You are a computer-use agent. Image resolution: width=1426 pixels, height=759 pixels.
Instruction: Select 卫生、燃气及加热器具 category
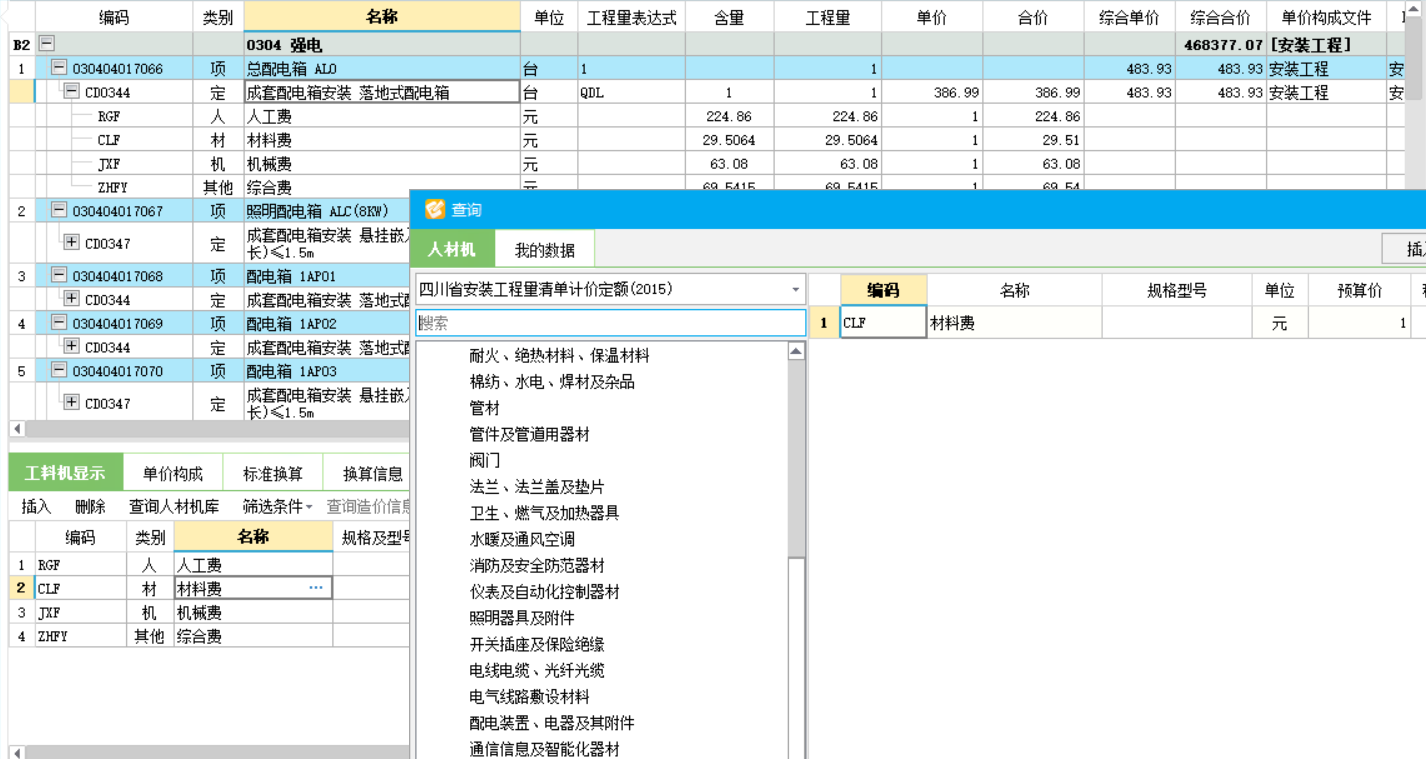(x=544, y=513)
